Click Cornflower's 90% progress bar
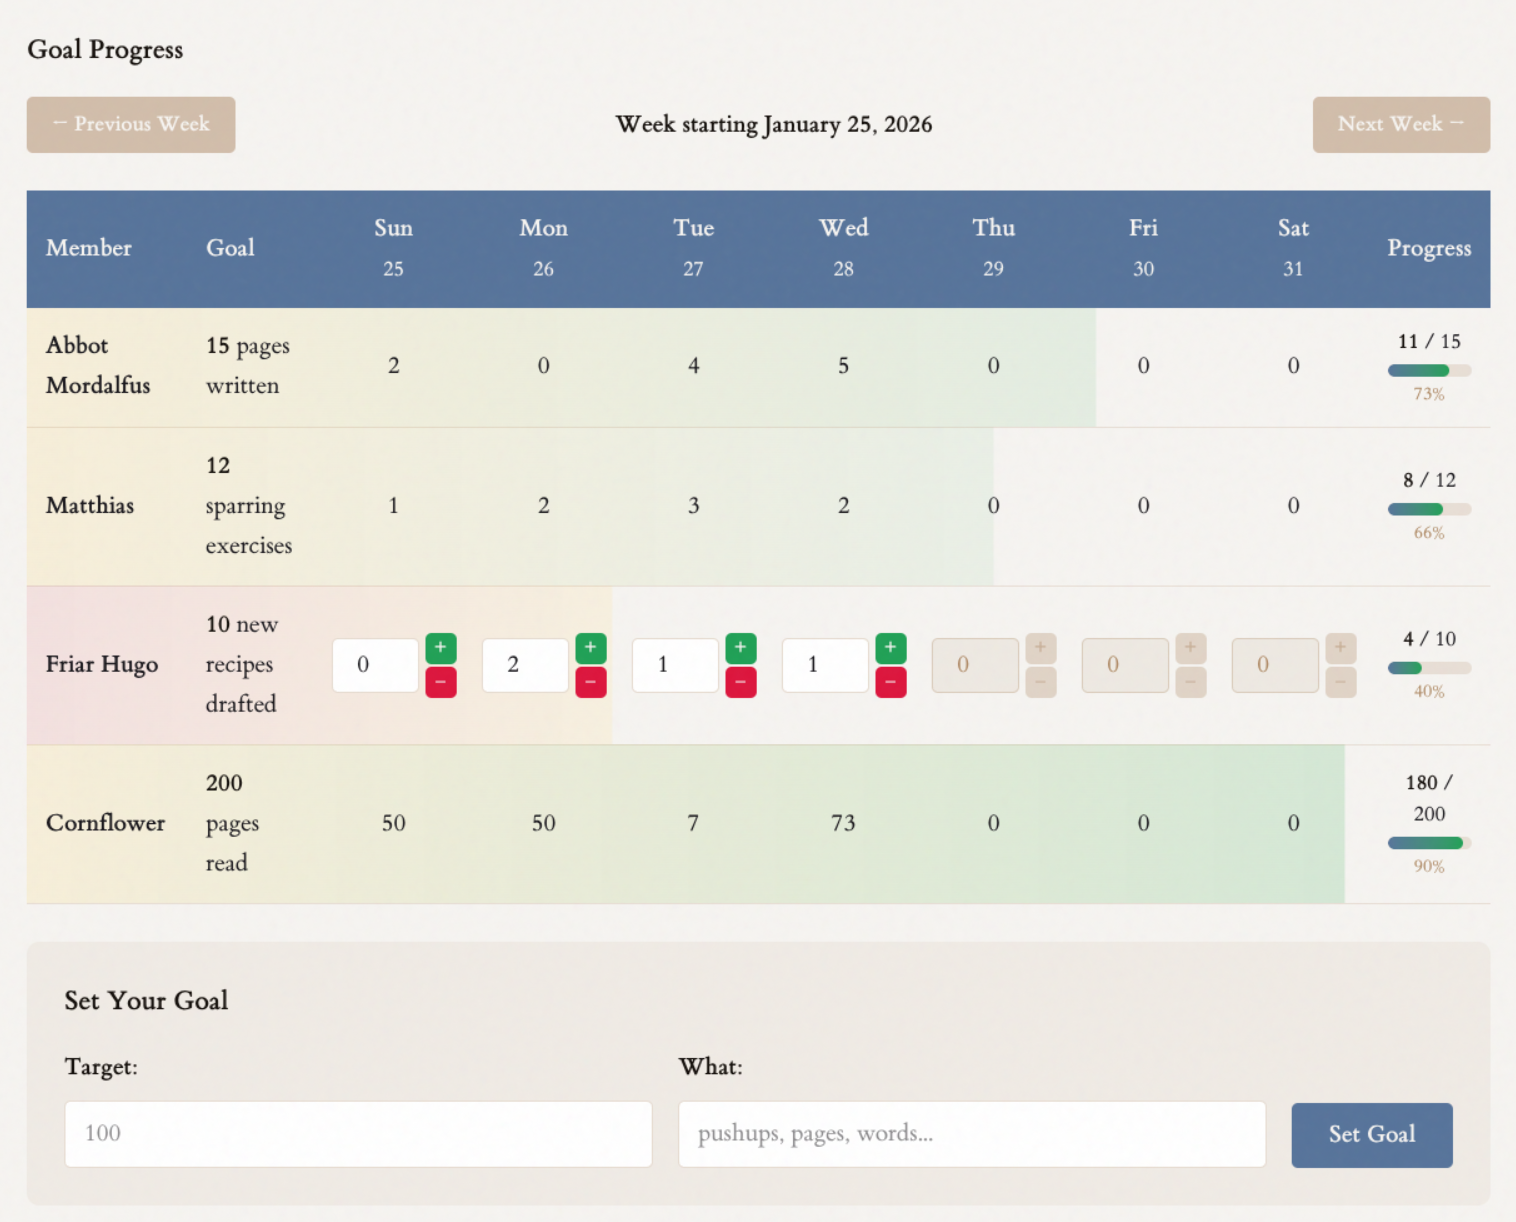Viewport: 1516px width, 1222px height. click(1428, 842)
